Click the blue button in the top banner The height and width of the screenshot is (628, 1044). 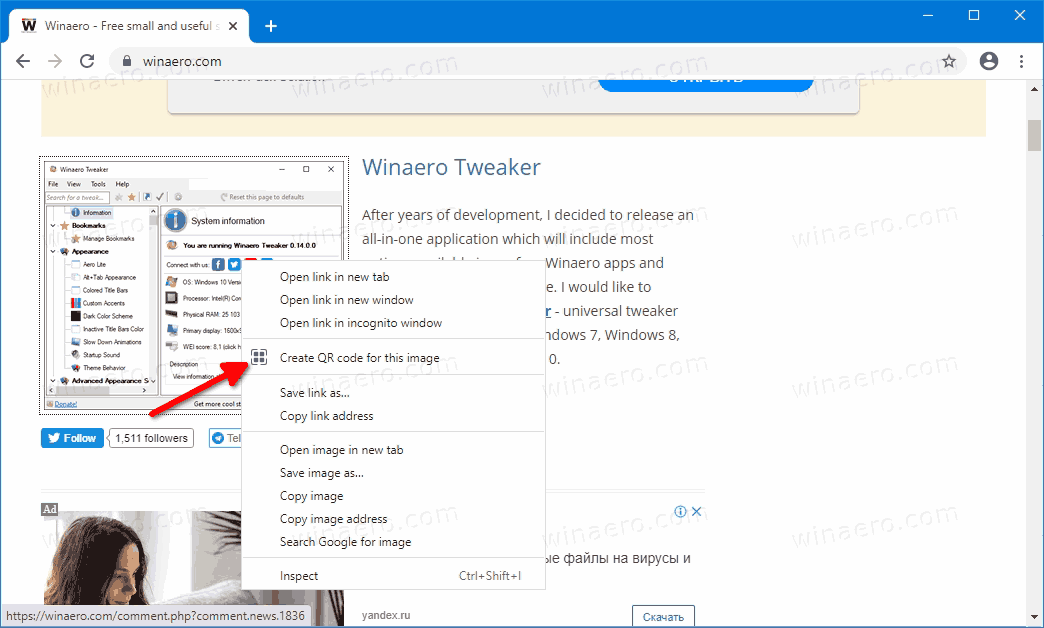point(706,85)
